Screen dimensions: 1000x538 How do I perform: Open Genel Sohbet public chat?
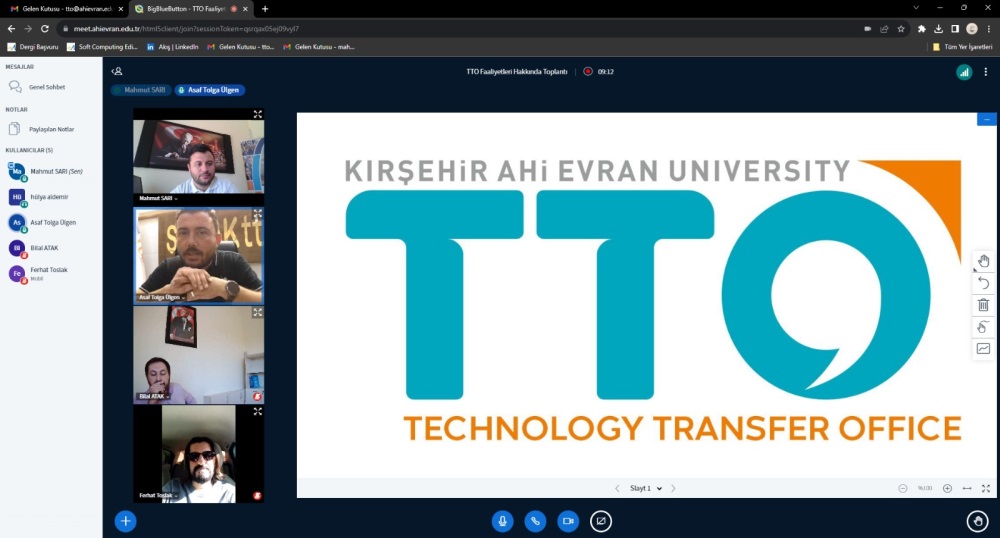click(x=46, y=87)
